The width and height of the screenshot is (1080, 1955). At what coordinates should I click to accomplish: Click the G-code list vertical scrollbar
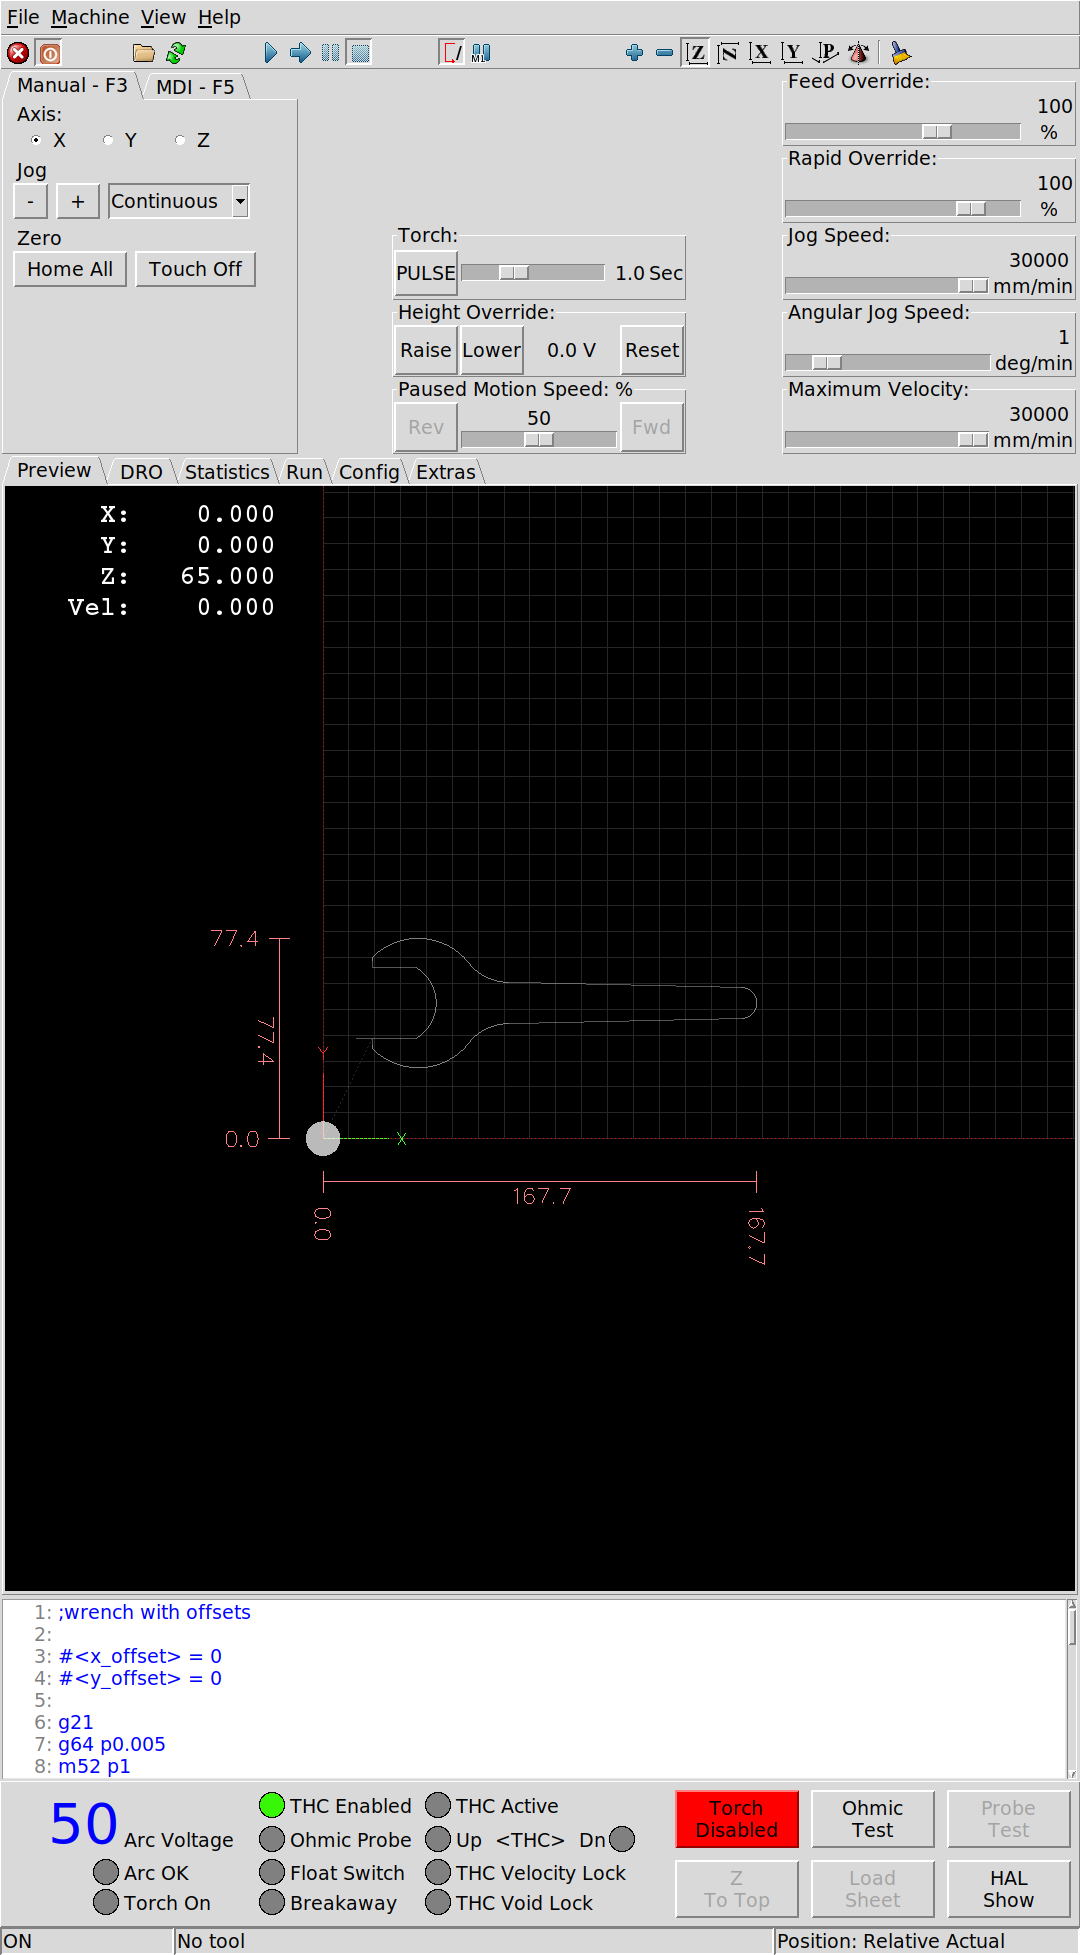point(1073,1688)
